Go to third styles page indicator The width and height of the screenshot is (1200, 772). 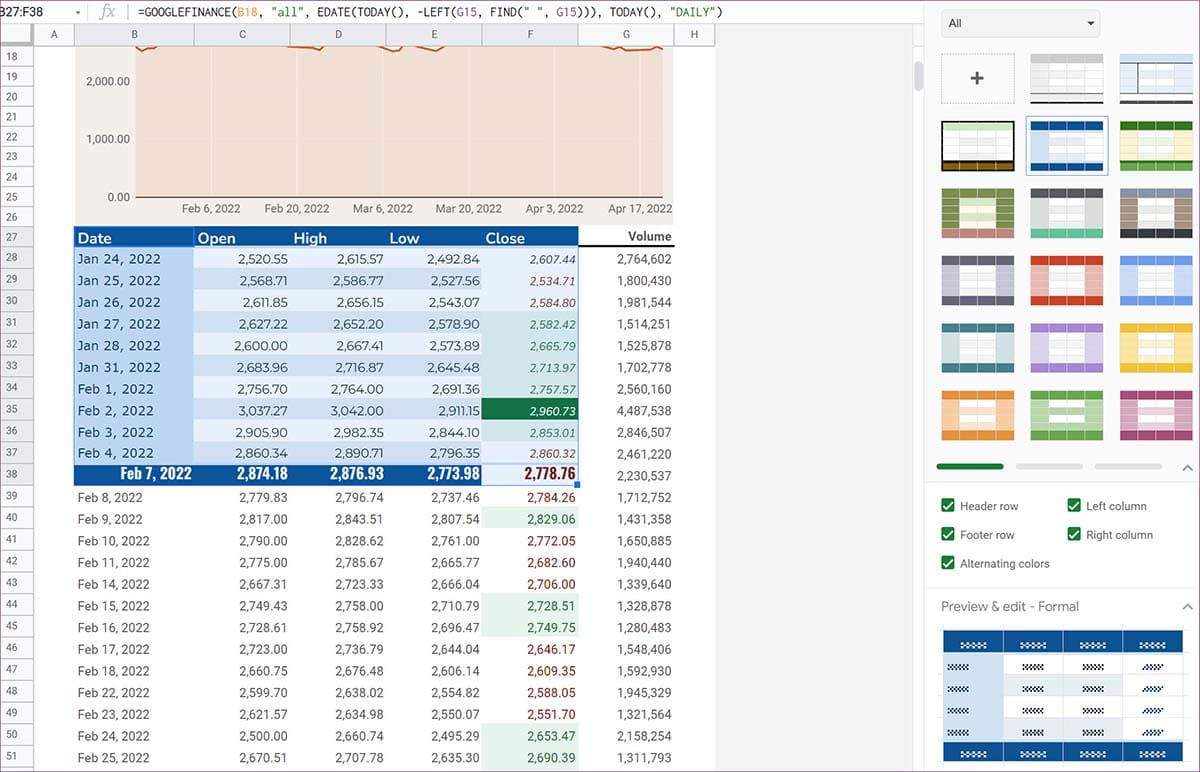1128,467
